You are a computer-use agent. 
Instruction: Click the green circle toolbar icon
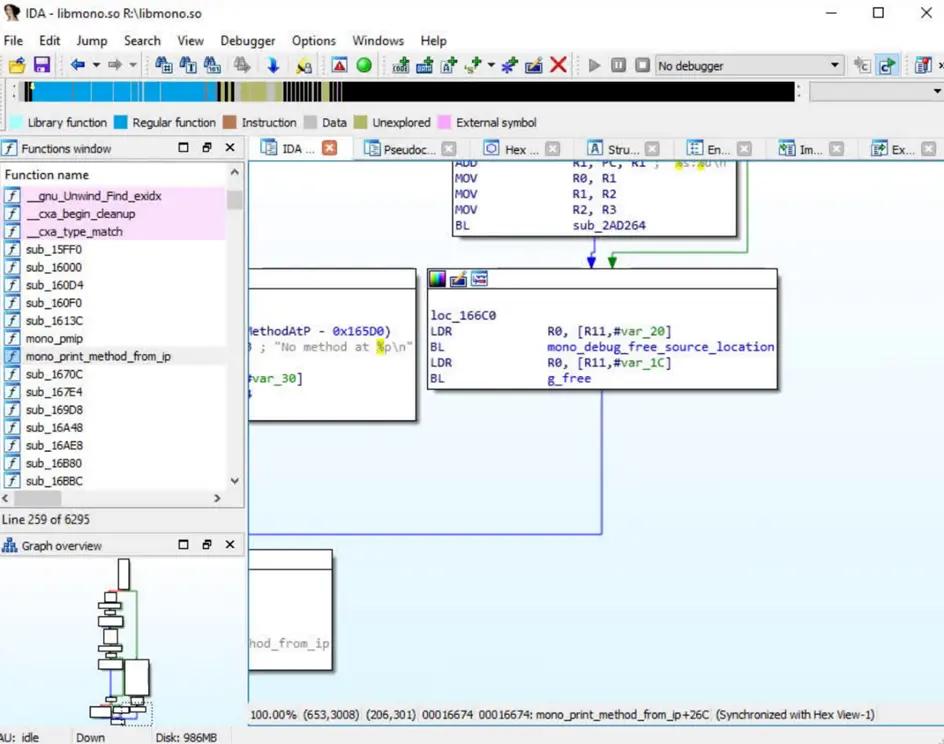tap(364, 65)
